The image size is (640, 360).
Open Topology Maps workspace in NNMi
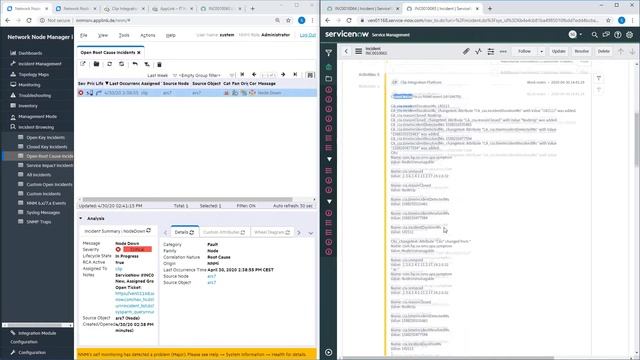(x=33, y=75)
